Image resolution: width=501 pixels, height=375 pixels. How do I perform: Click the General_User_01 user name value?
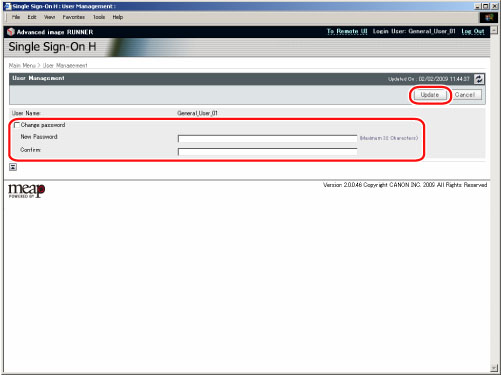tap(197, 113)
